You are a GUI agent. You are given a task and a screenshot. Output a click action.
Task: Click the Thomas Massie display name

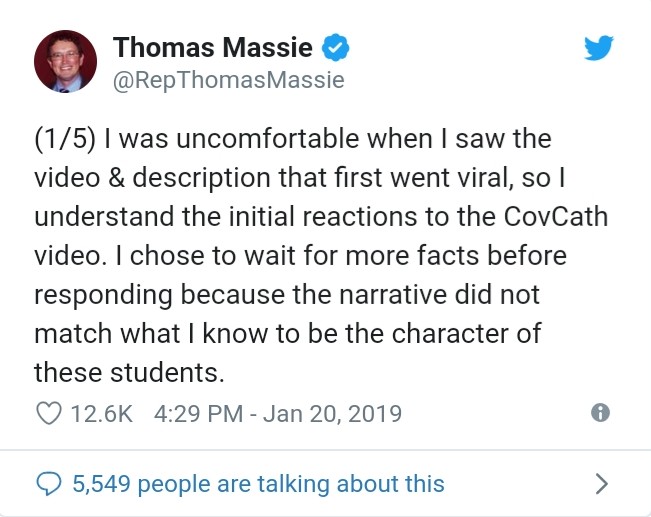point(213,47)
